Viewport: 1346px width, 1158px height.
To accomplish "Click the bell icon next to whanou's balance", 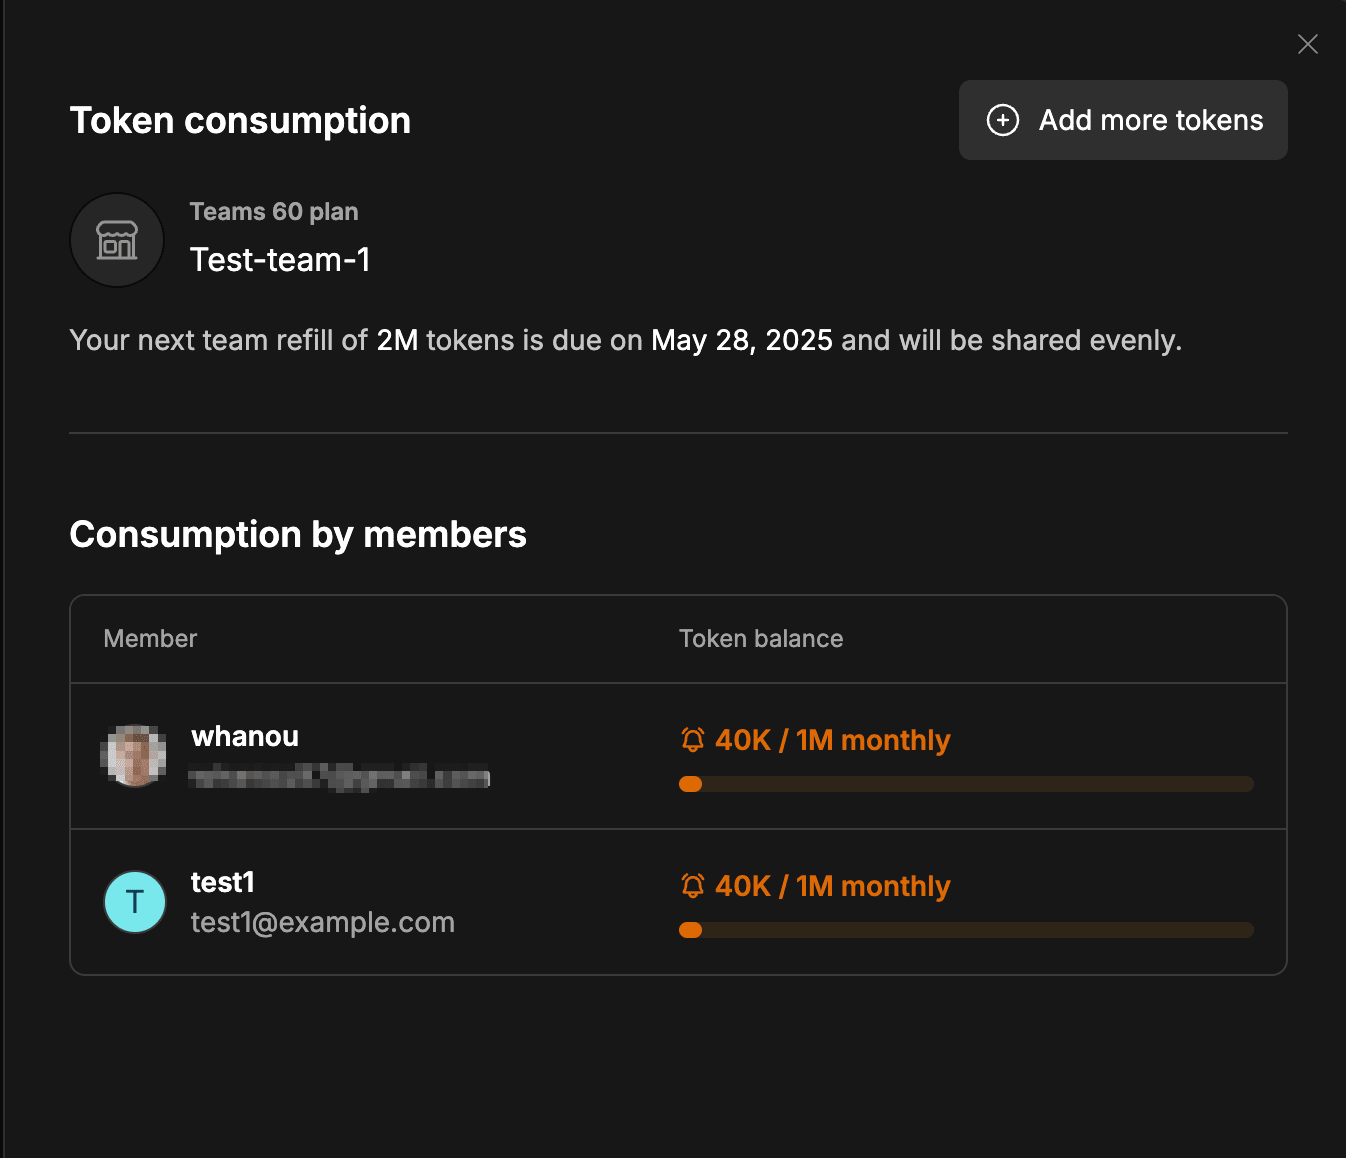I will point(691,739).
